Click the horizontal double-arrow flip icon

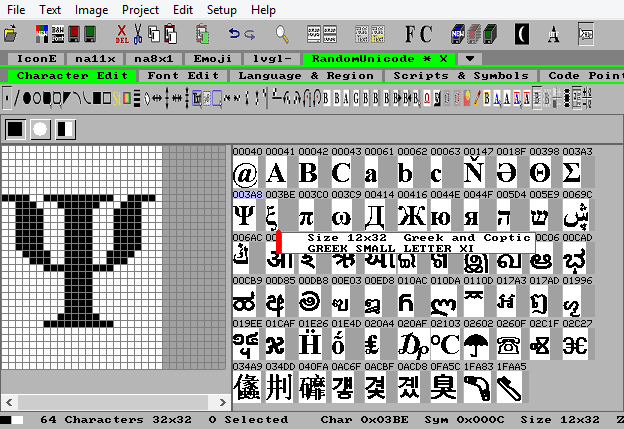click(157, 98)
